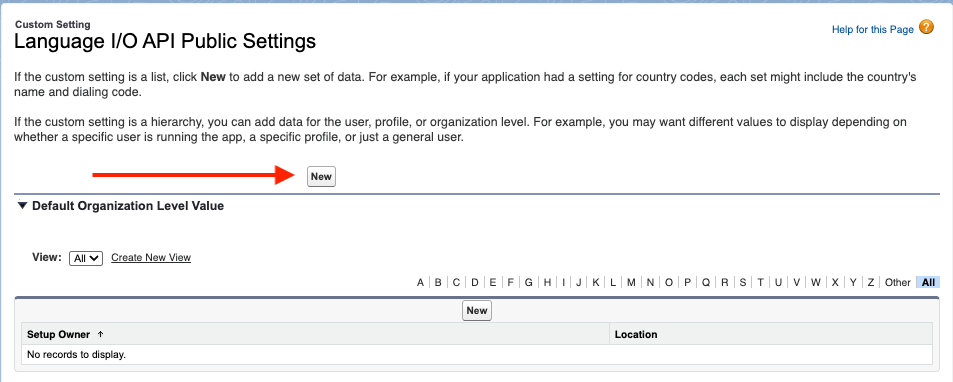Filter records by letter W
The image size is (953, 382).
(x=816, y=282)
